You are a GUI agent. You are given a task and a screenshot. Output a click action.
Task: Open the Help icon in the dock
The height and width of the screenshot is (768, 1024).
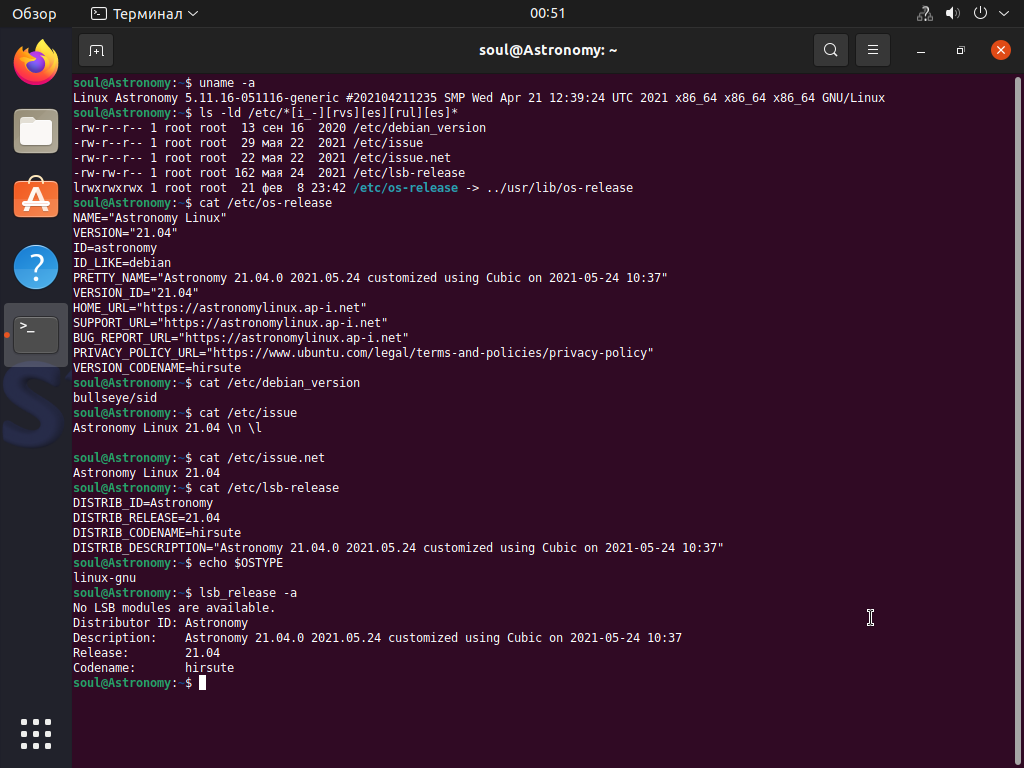pyautogui.click(x=36, y=266)
